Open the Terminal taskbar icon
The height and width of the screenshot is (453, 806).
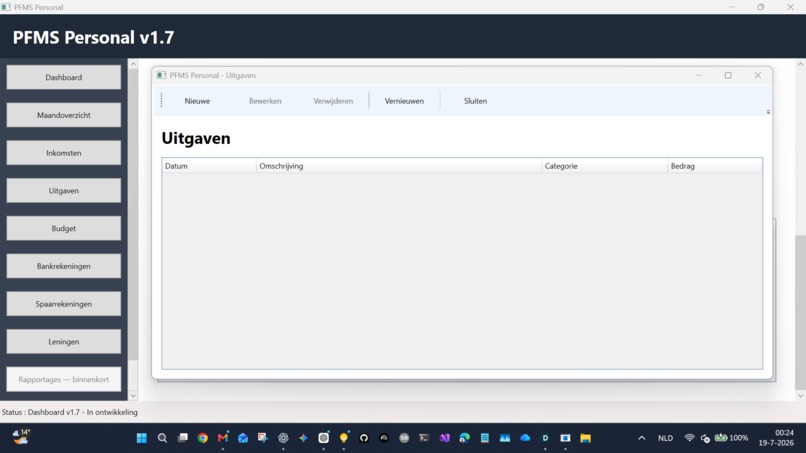coord(424,438)
